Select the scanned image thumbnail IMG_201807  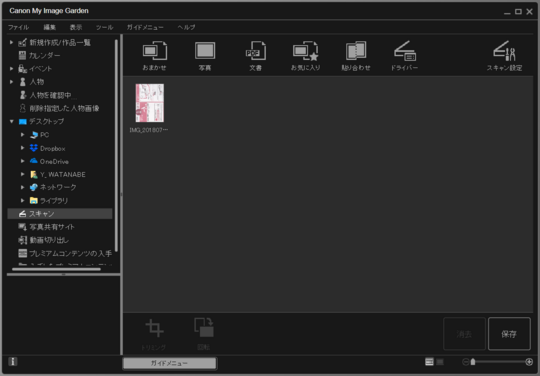click(x=149, y=103)
